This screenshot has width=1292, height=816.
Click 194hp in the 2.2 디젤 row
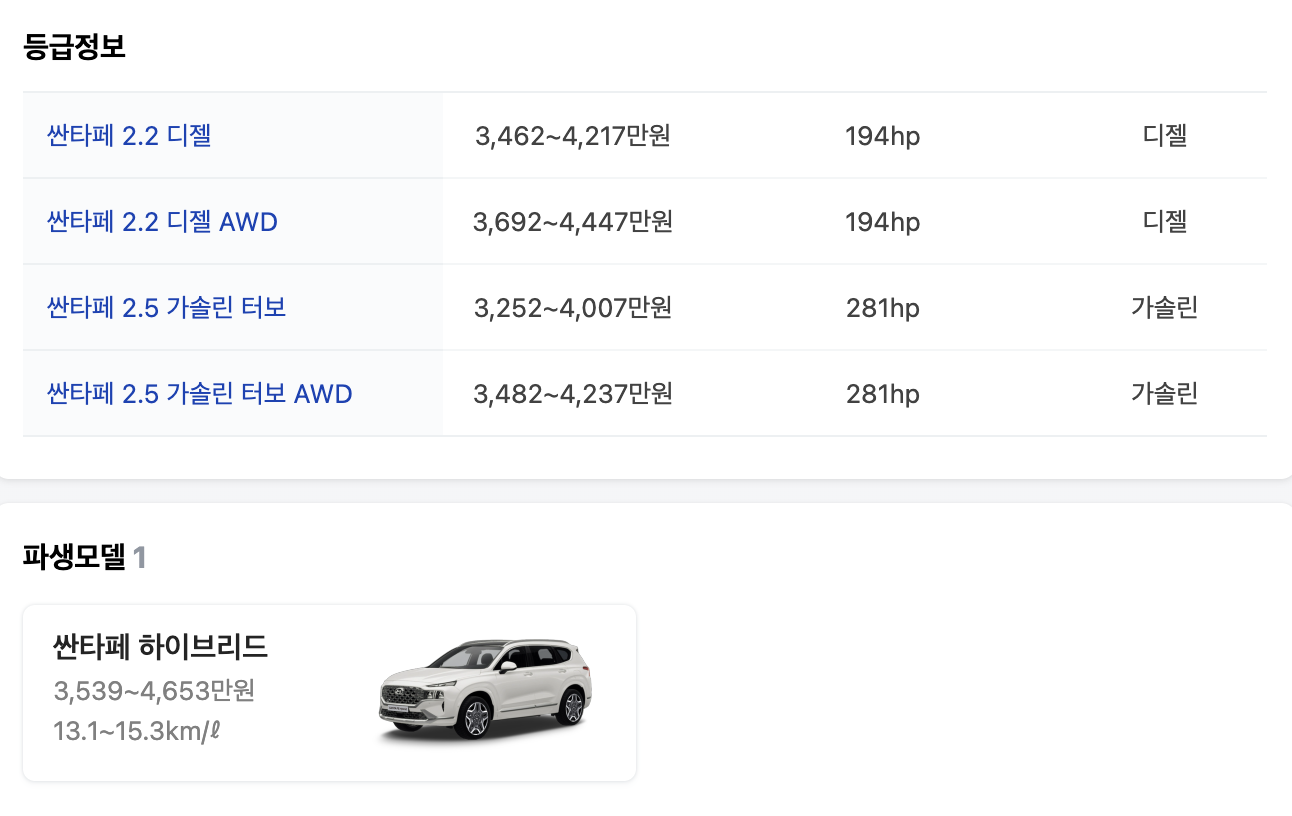883,136
